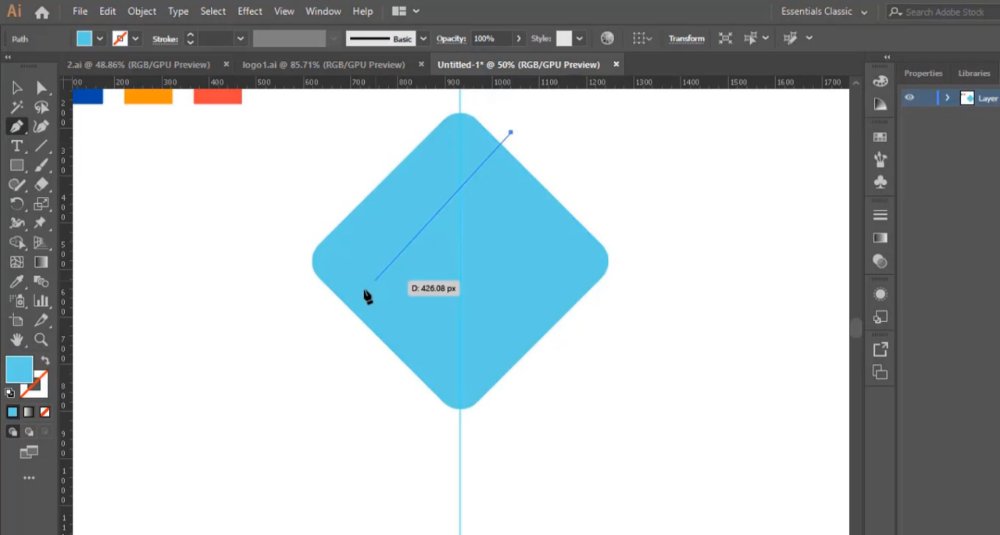1000x535 pixels.
Task: Open the Brushes panel icon
Action: coord(880,158)
